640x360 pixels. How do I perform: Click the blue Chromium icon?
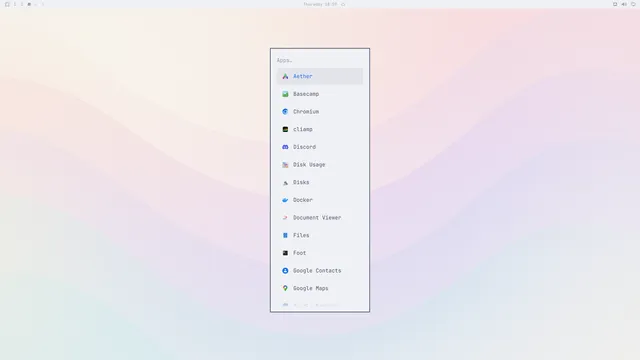click(285, 111)
